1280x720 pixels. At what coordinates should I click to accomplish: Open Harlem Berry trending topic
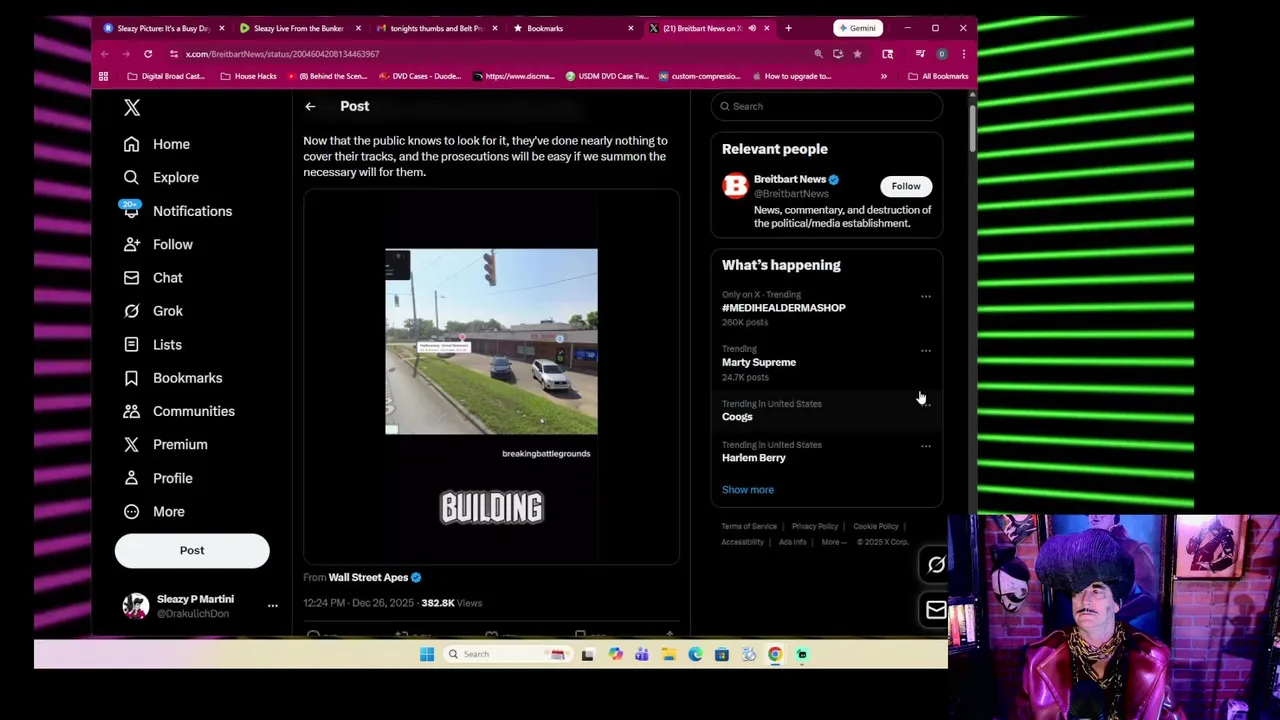click(754, 458)
